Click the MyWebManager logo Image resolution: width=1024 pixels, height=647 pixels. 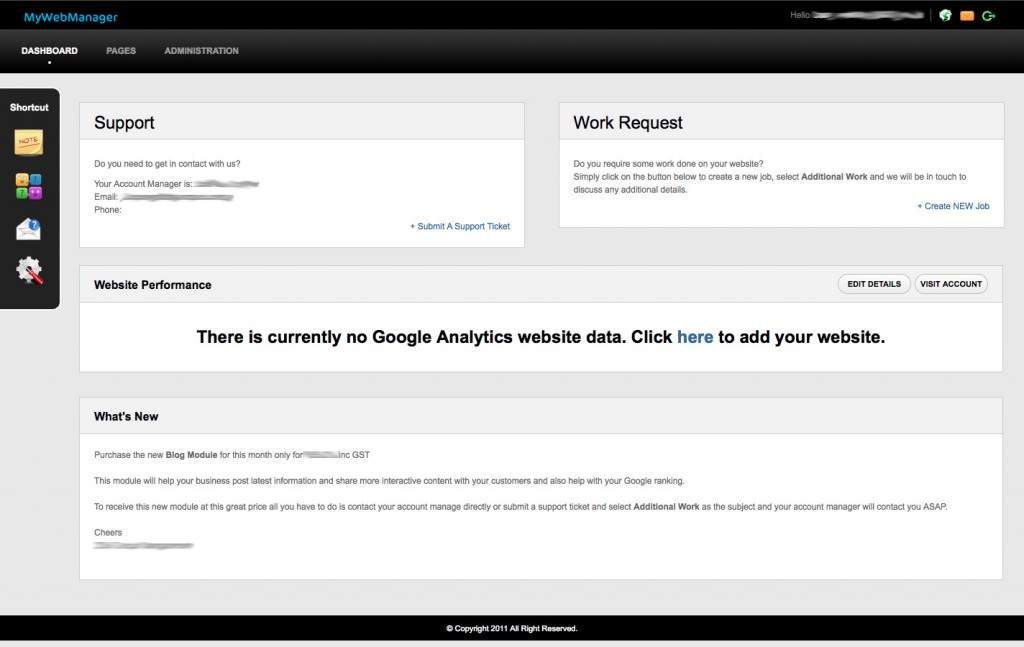pos(71,17)
